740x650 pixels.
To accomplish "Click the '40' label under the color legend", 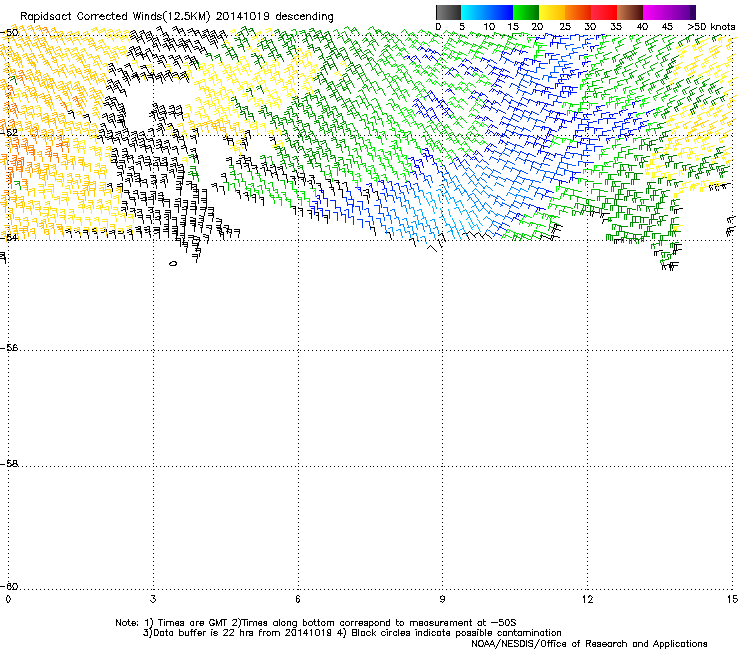I will tap(642, 27).
